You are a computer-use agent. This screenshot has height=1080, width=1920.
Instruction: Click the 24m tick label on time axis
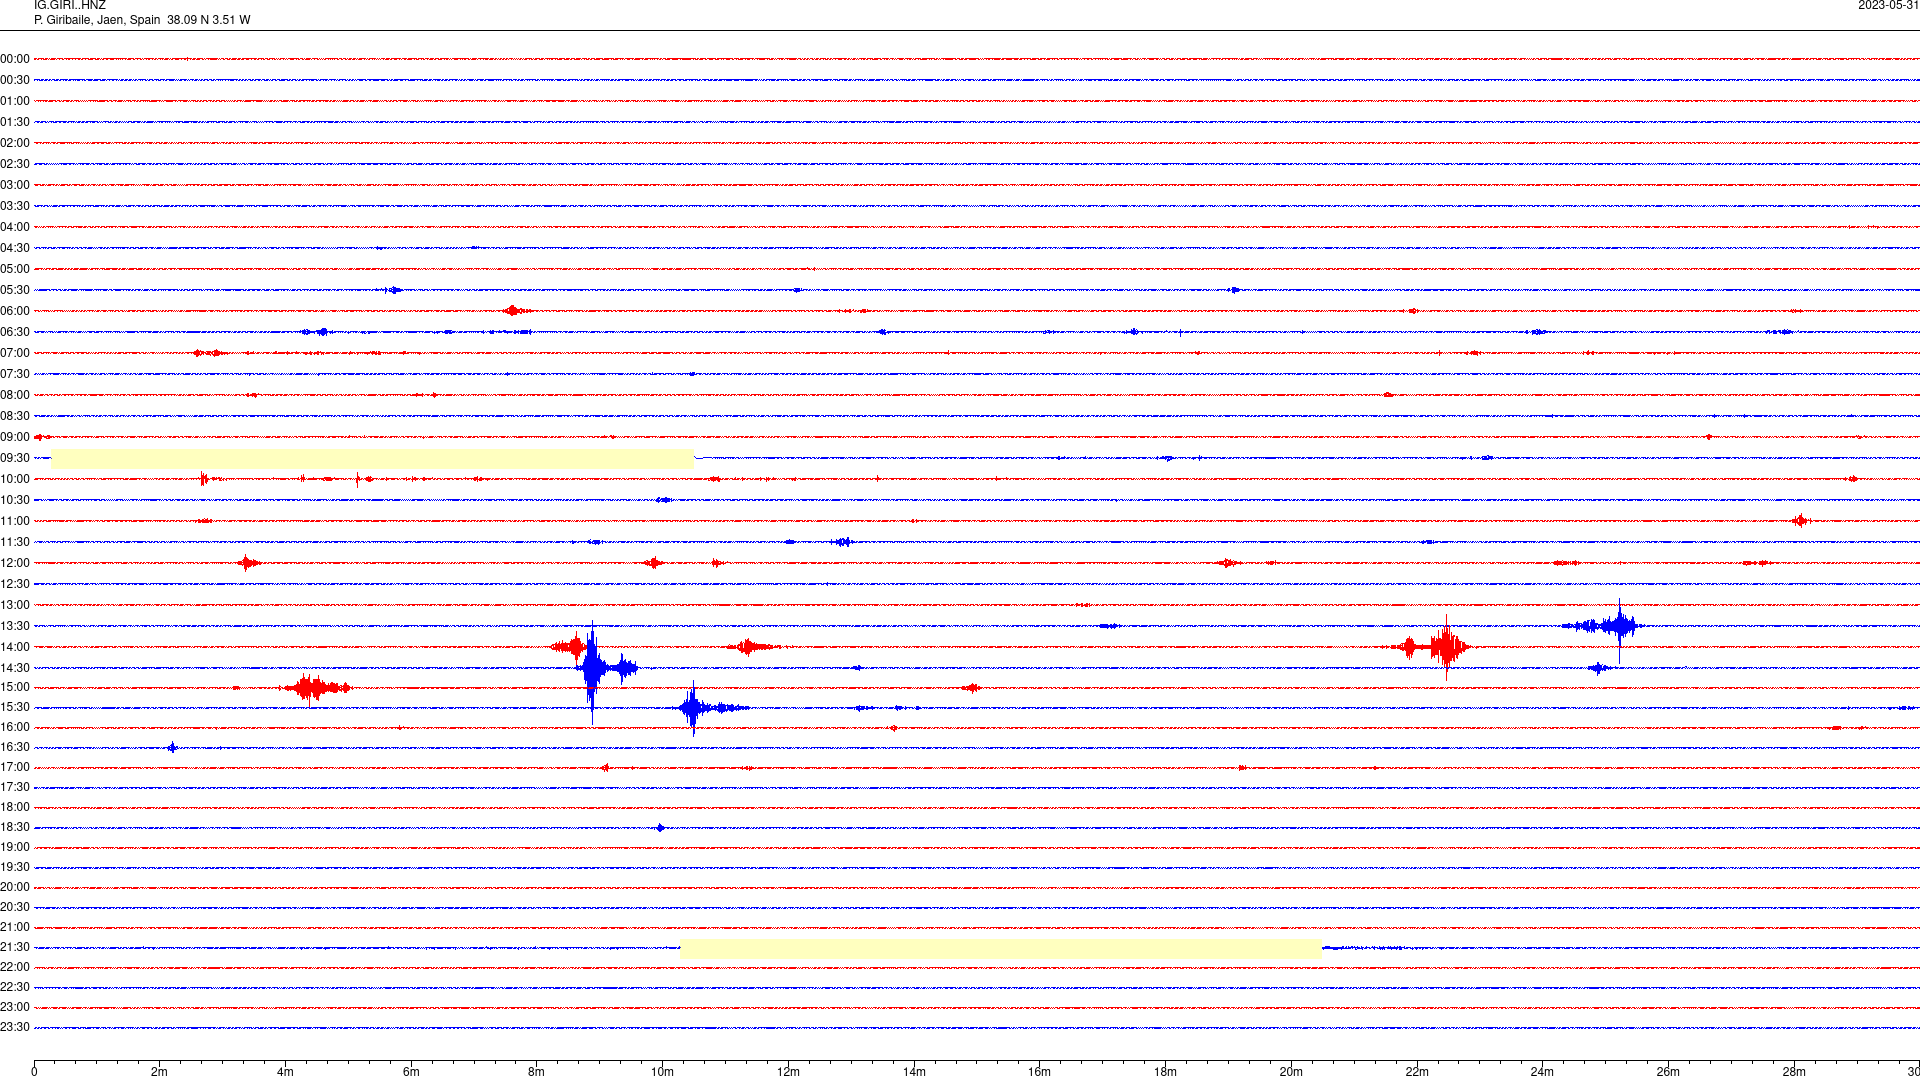click(x=1542, y=1072)
